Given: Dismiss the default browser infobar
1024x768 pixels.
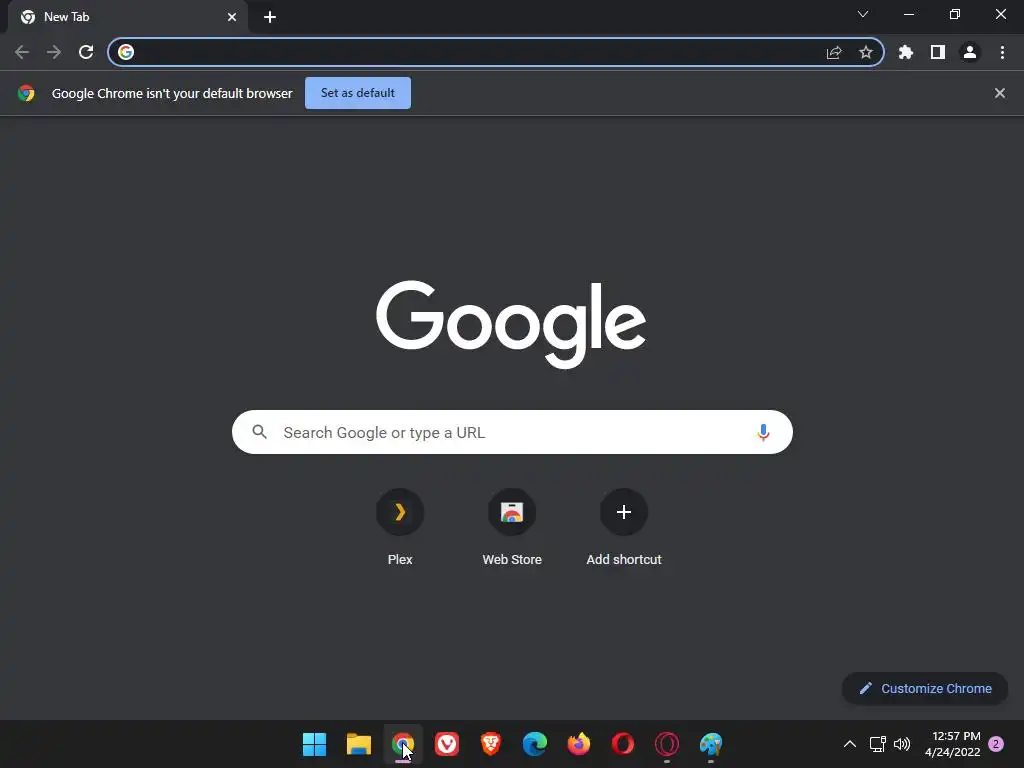Looking at the screenshot, I should (x=1000, y=93).
